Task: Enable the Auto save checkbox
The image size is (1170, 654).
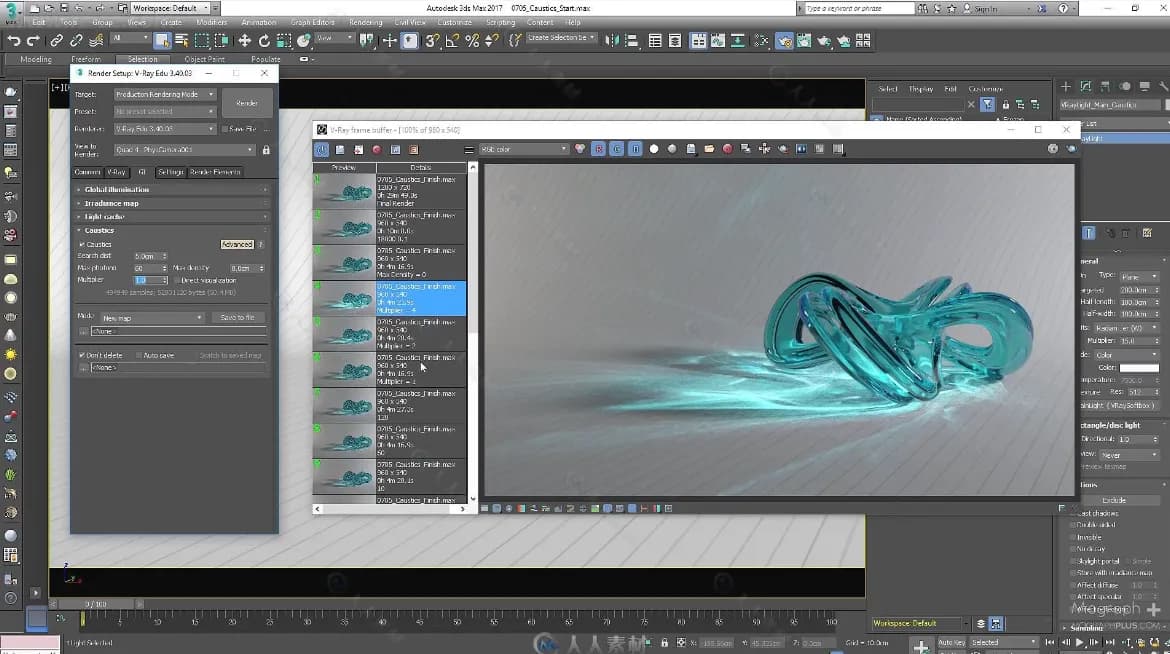Action: (140, 355)
